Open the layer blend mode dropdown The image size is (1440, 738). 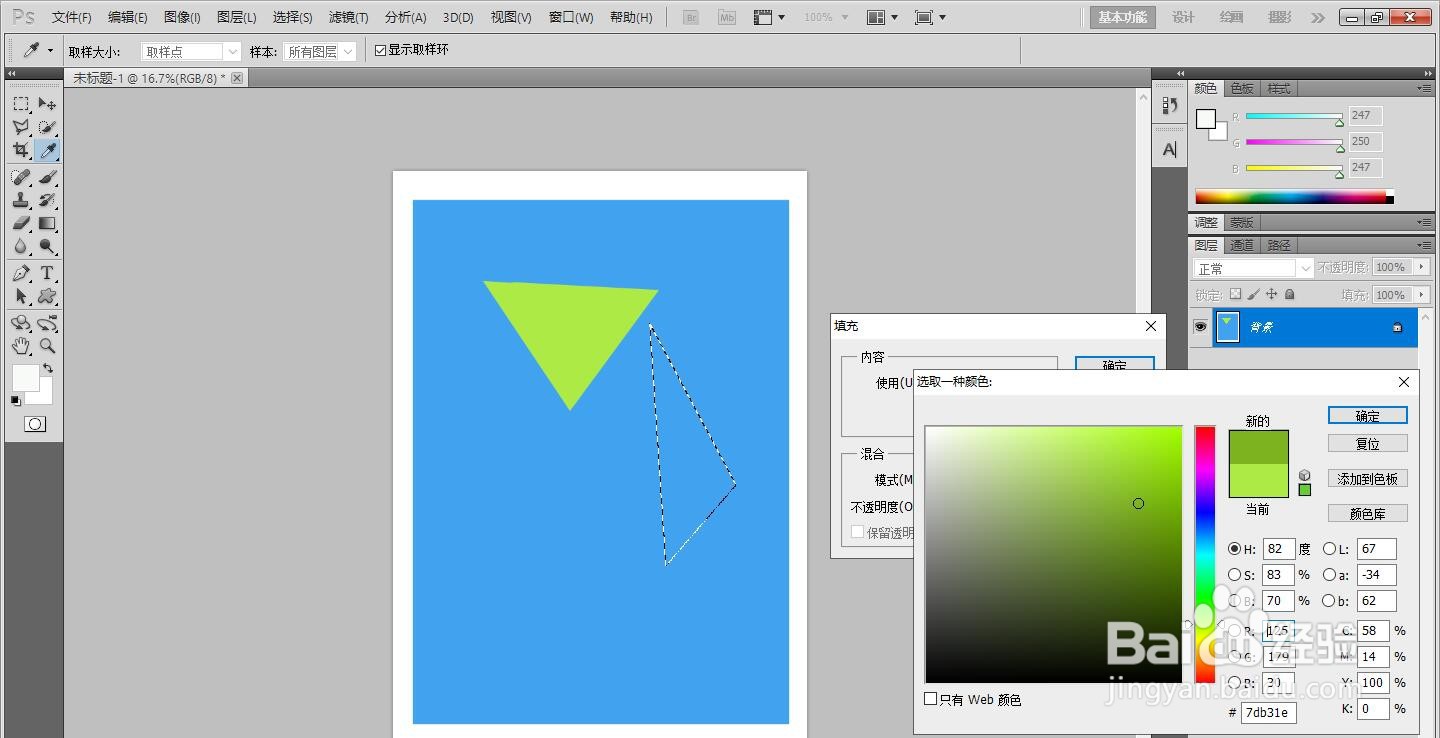click(x=1253, y=269)
